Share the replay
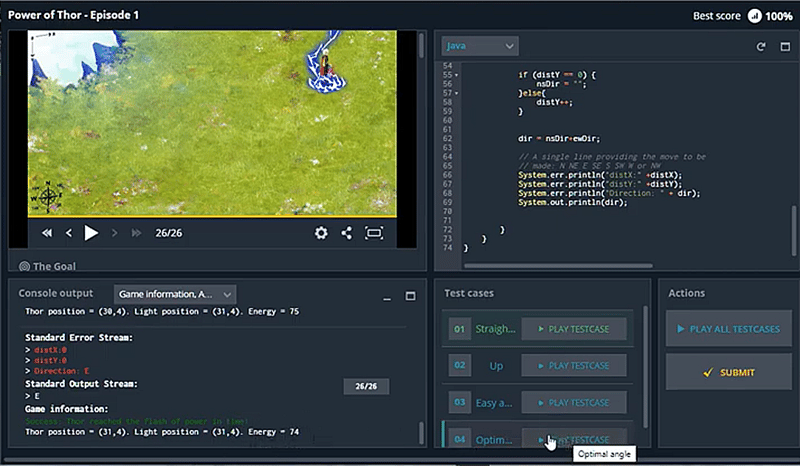The width and height of the screenshot is (800, 466). (347, 233)
